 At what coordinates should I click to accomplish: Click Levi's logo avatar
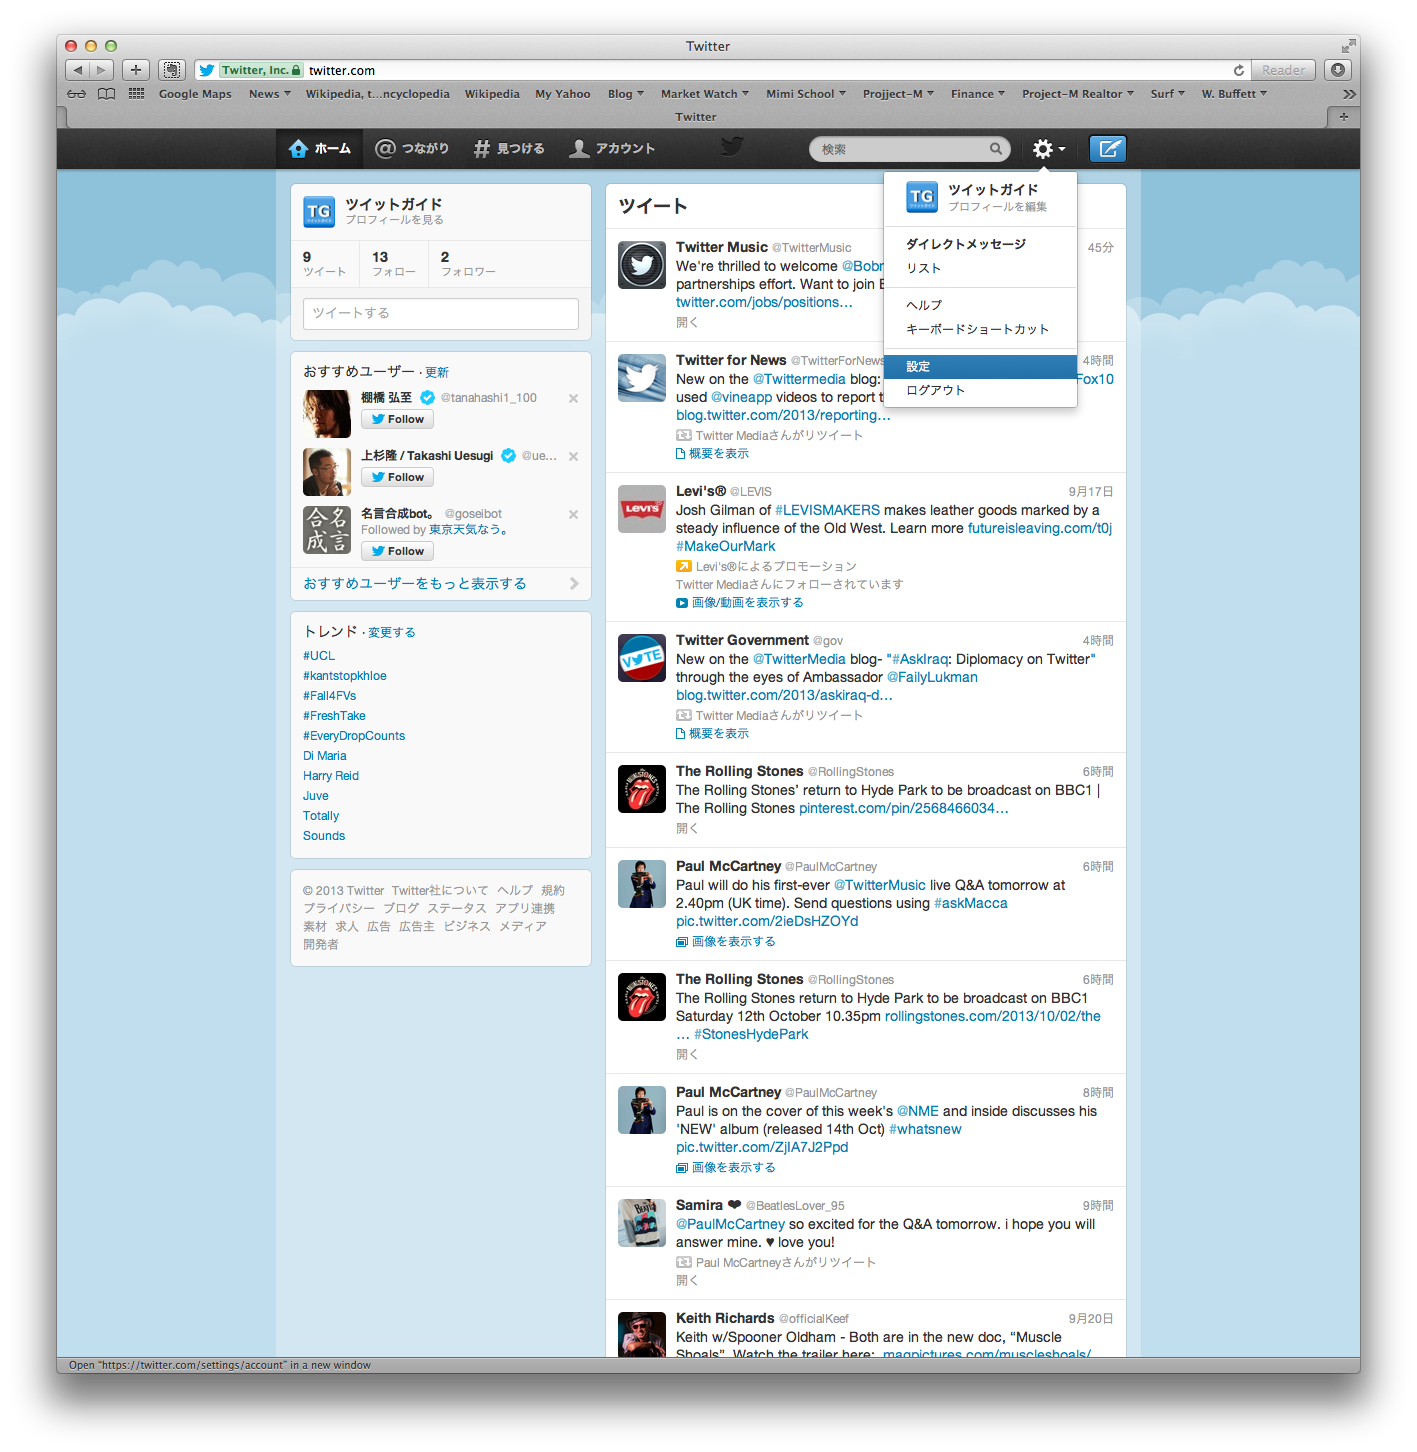tap(642, 509)
